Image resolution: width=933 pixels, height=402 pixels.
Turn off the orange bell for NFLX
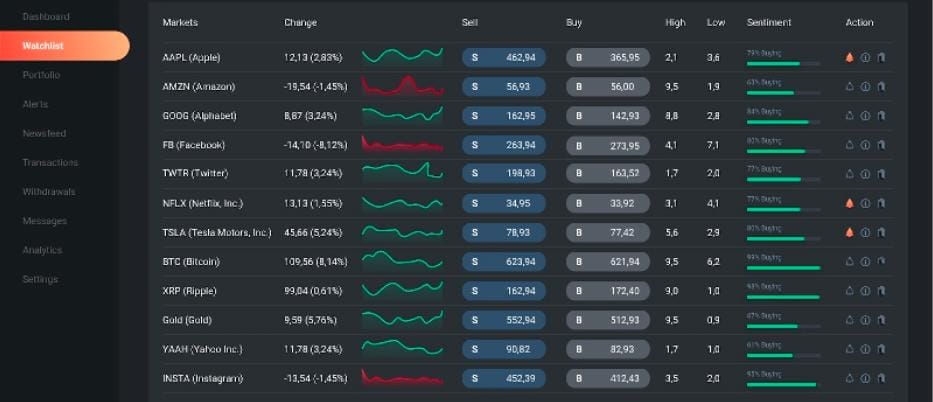pos(850,203)
